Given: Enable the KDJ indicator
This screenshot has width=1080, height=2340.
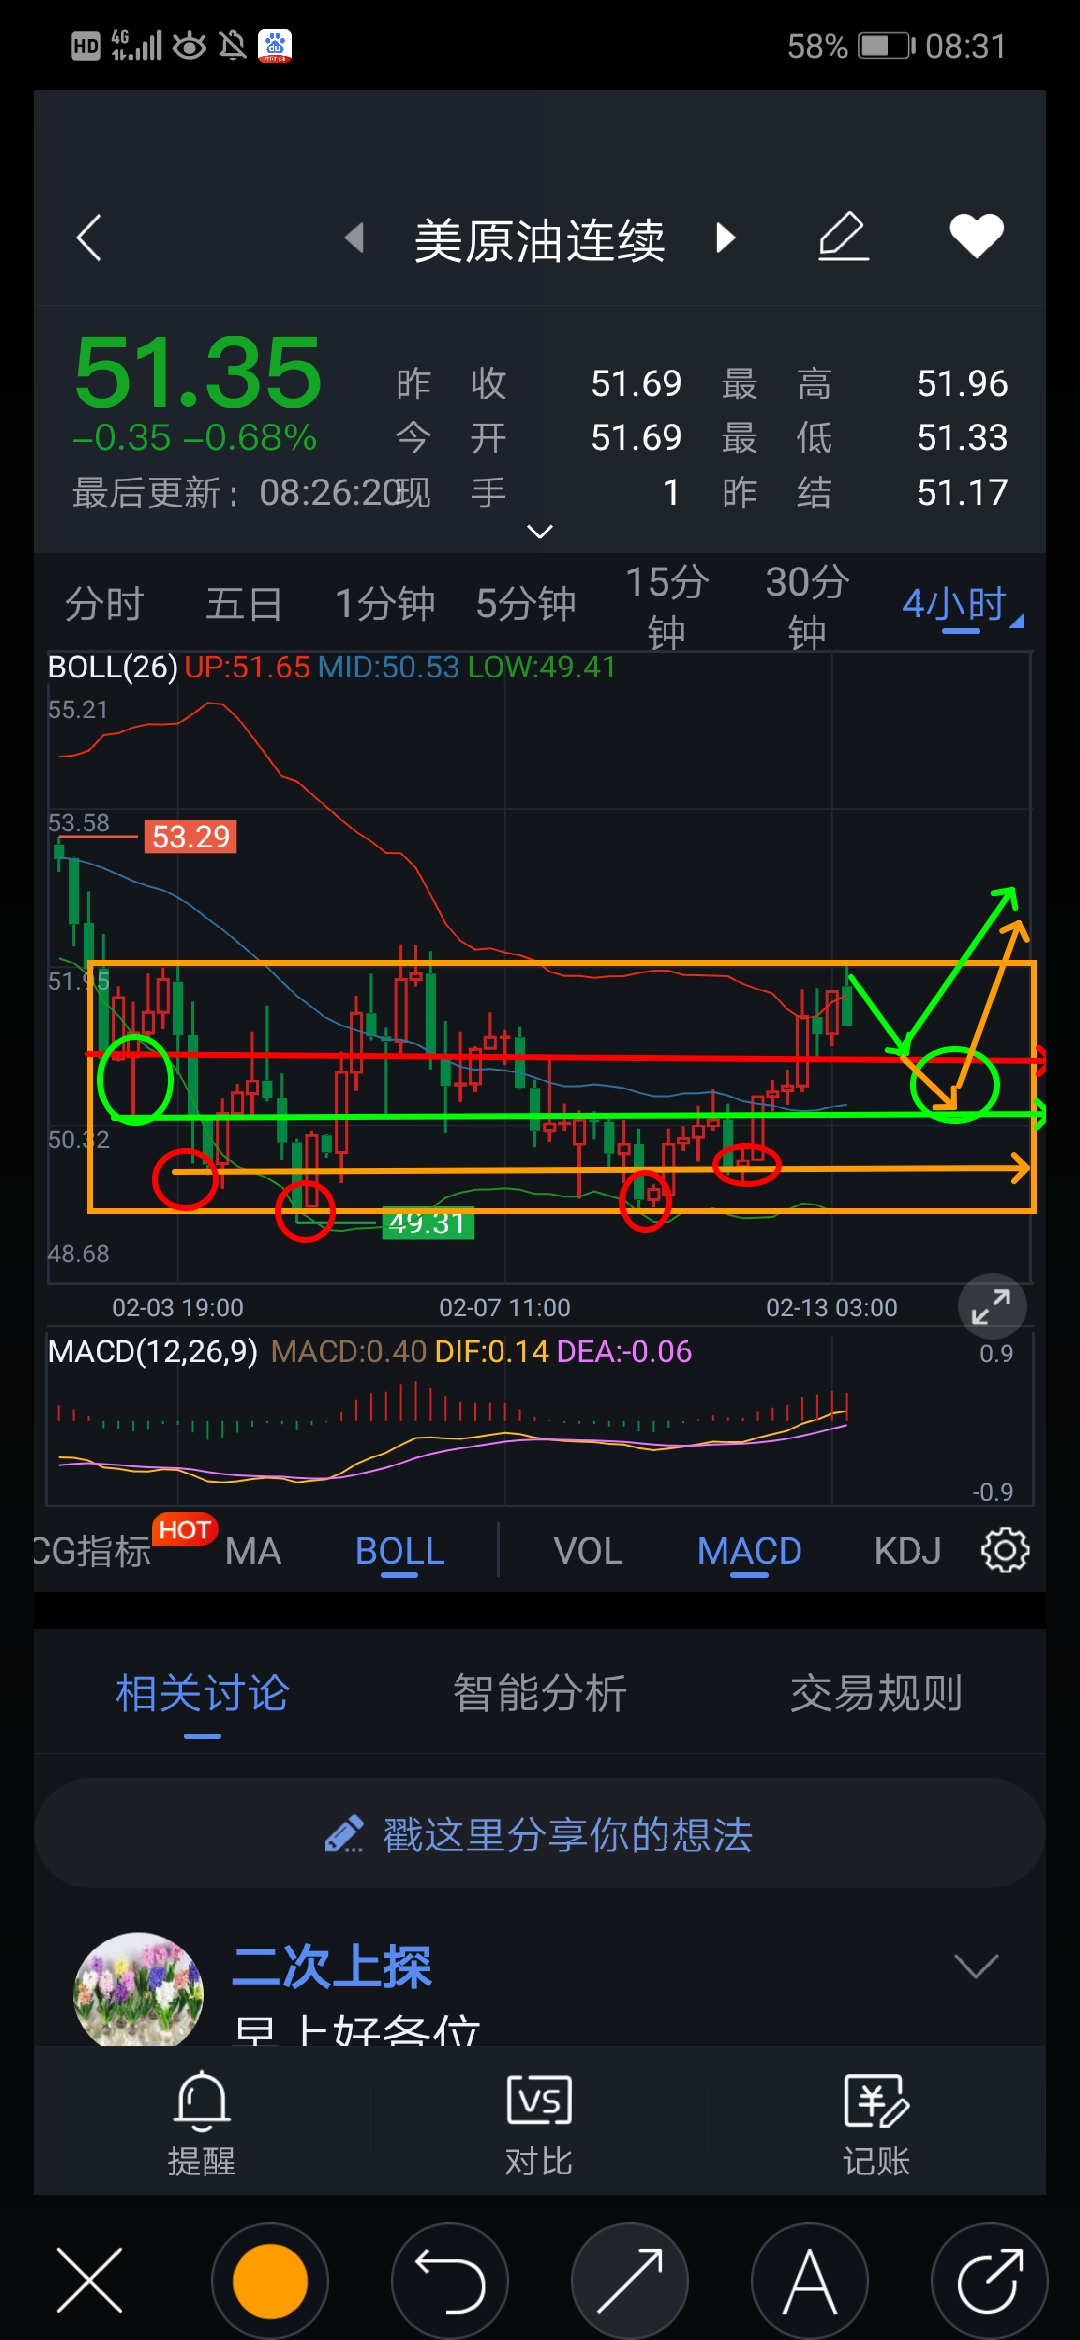Looking at the screenshot, I should coord(907,1552).
